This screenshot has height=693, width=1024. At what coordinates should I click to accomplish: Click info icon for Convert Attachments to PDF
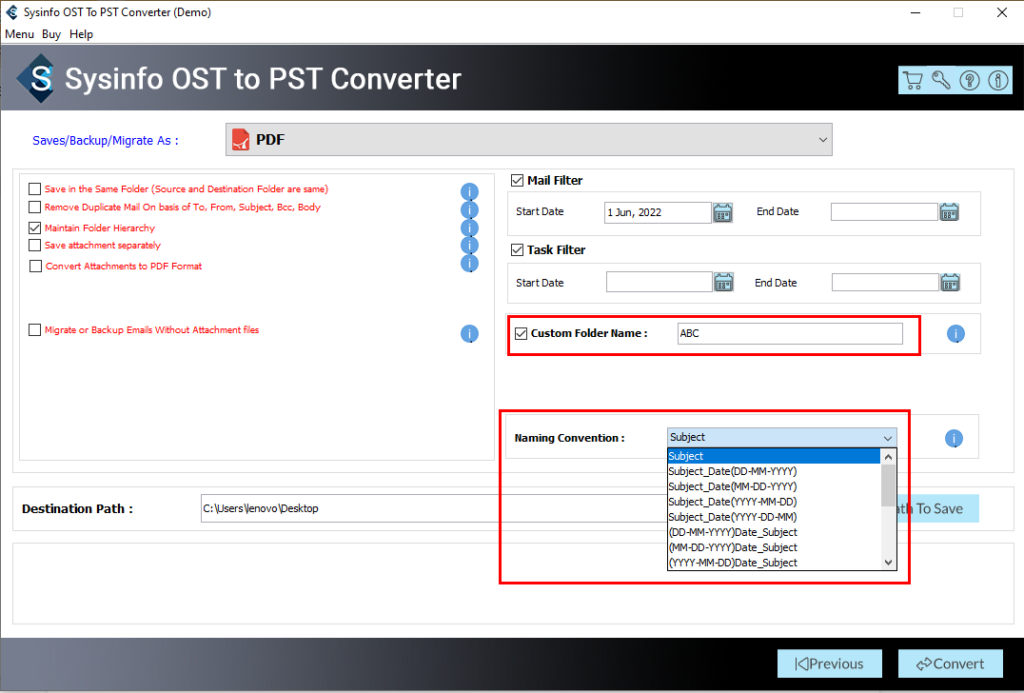tap(470, 263)
